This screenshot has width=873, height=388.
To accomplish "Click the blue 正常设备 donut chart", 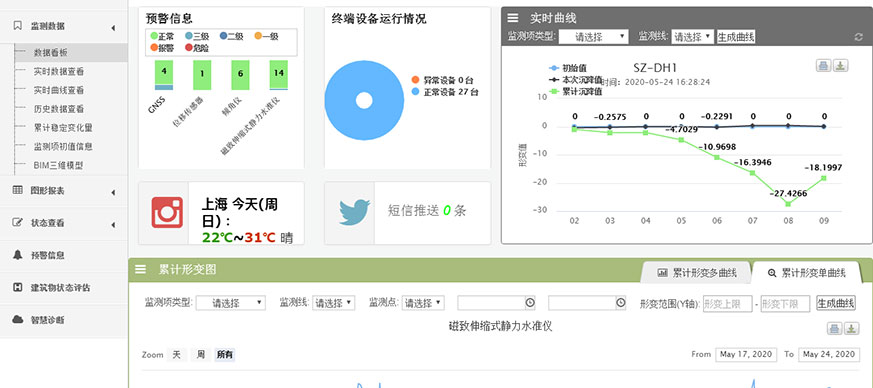I will pyautogui.click(x=364, y=101).
